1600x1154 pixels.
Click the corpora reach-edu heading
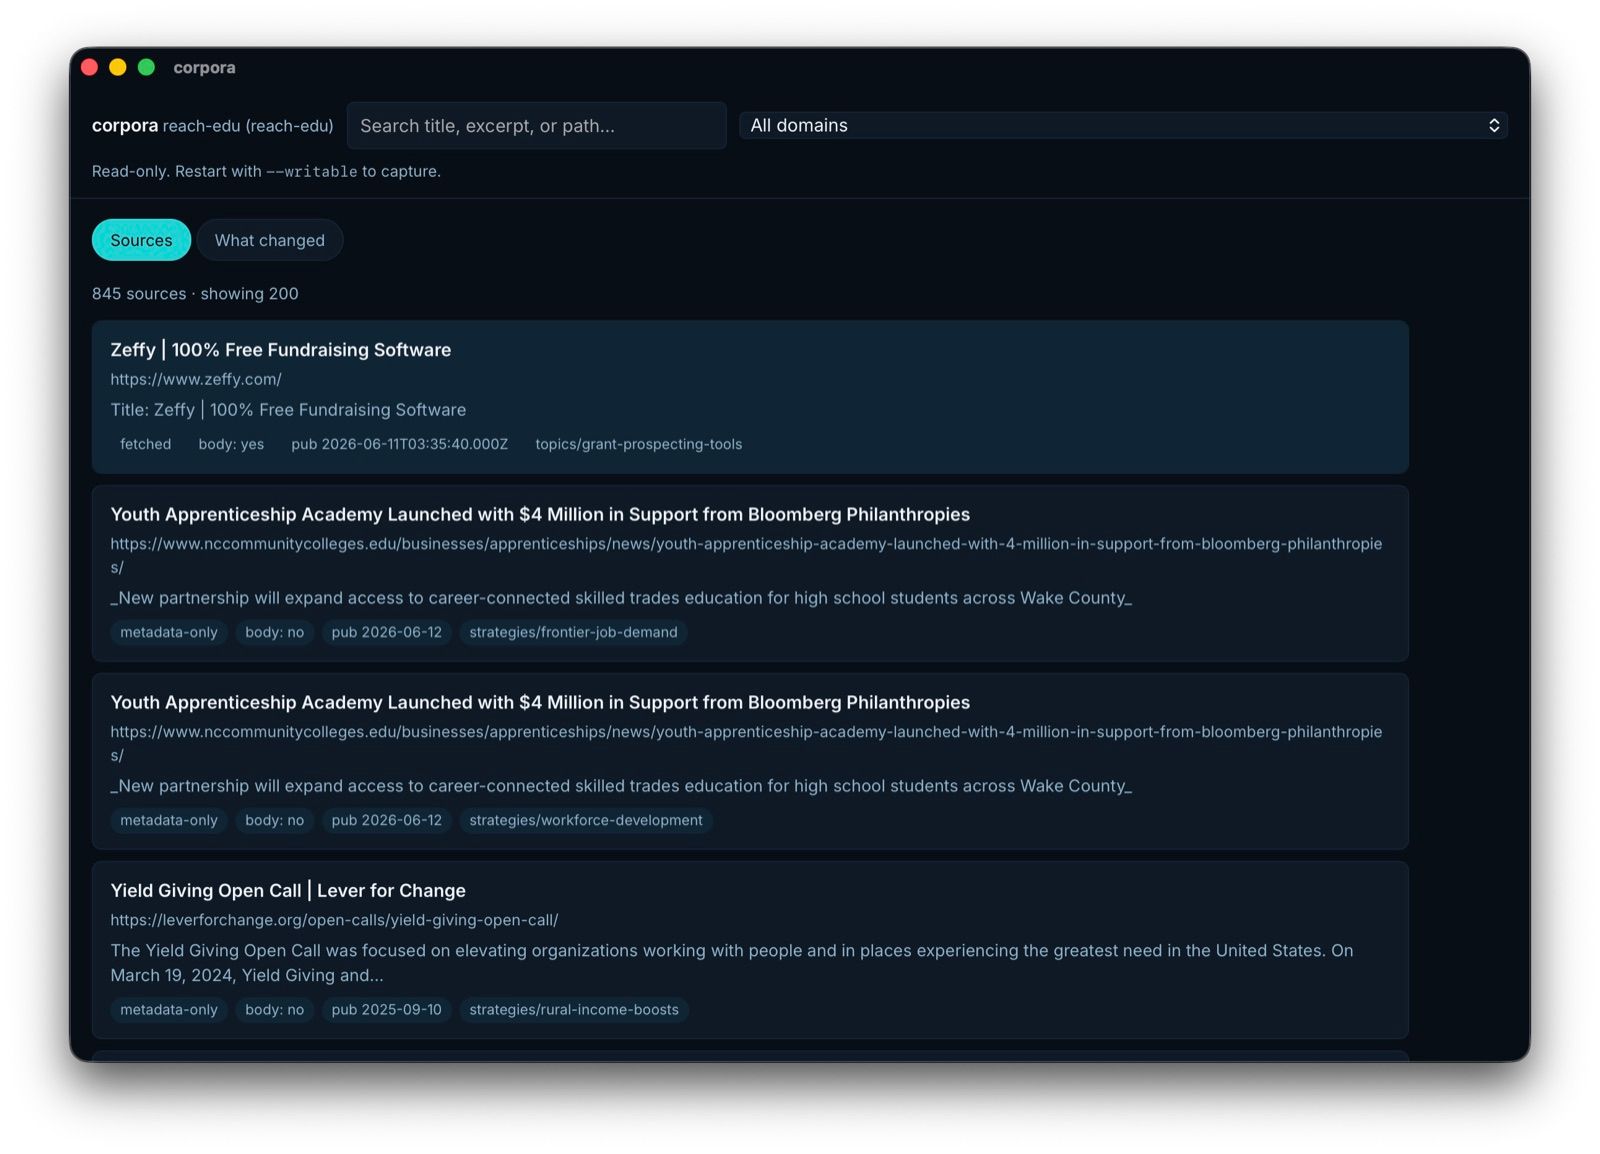[x=213, y=126]
